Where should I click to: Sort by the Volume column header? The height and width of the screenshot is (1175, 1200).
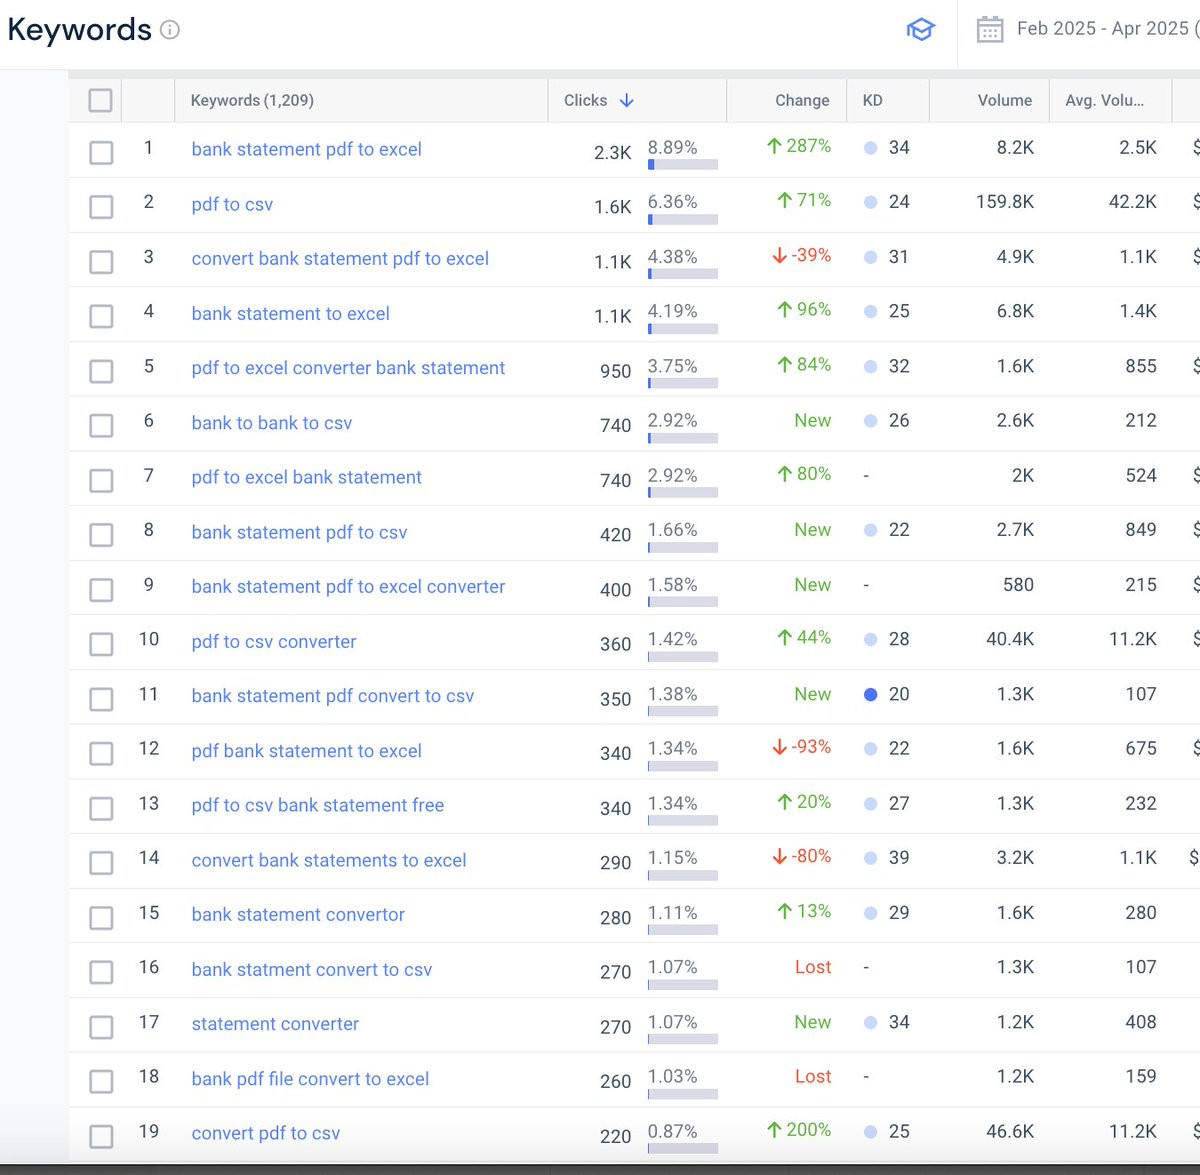(1004, 100)
